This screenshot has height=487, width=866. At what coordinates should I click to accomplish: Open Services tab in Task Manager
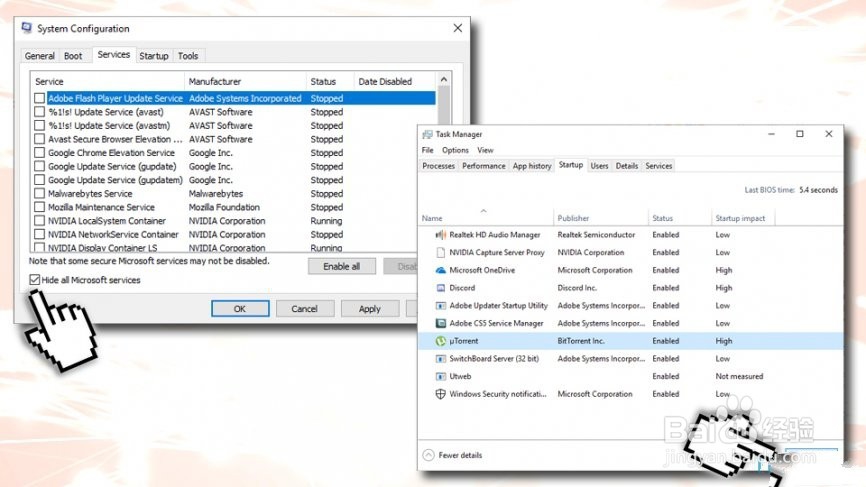pyautogui.click(x=659, y=166)
